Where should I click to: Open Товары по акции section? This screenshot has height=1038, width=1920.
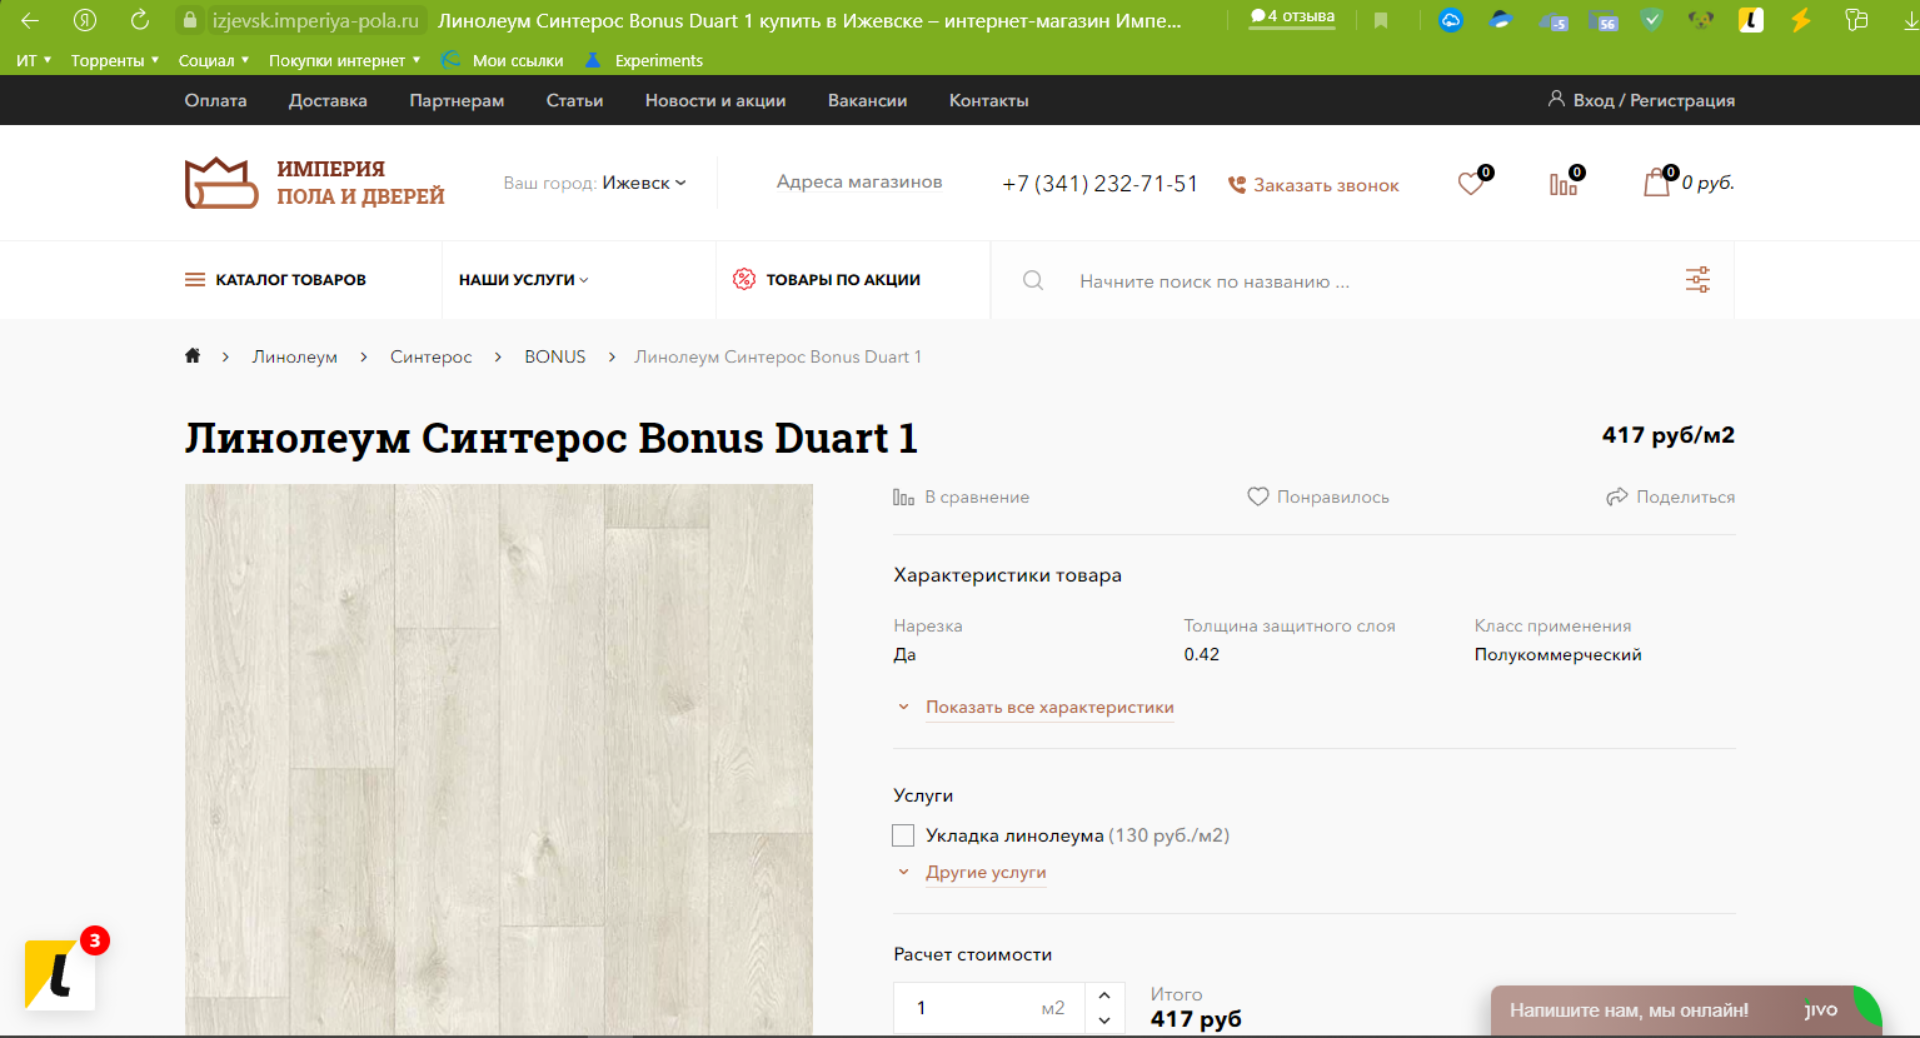(826, 280)
